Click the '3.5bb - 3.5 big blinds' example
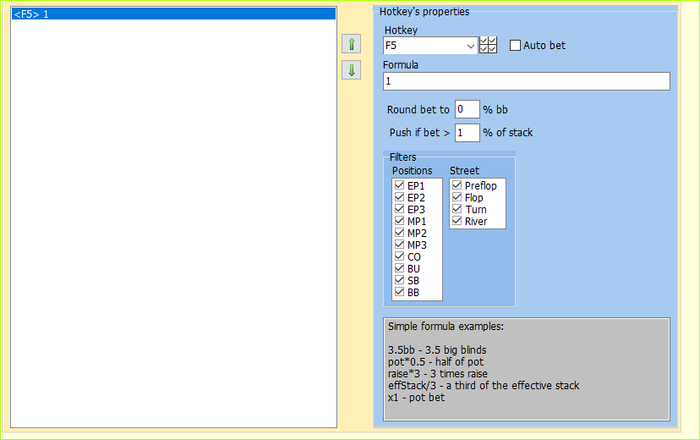The height and width of the screenshot is (440, 700). click(437, 350)
